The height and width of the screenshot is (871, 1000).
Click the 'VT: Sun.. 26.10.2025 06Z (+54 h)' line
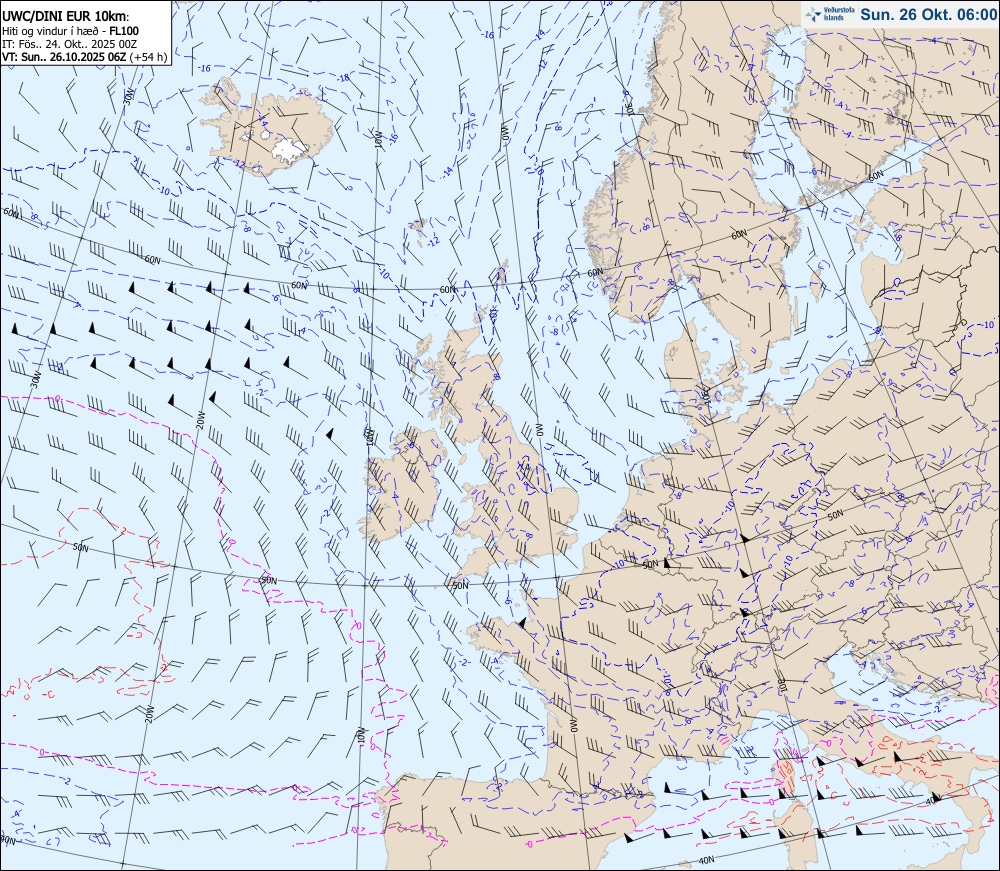(85, 57)
